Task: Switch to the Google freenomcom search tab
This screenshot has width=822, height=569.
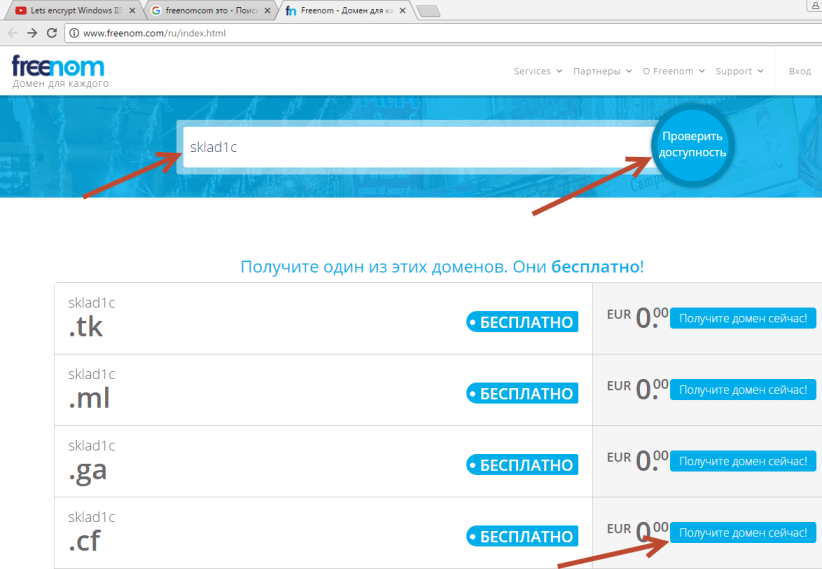Action: (205, 11)
